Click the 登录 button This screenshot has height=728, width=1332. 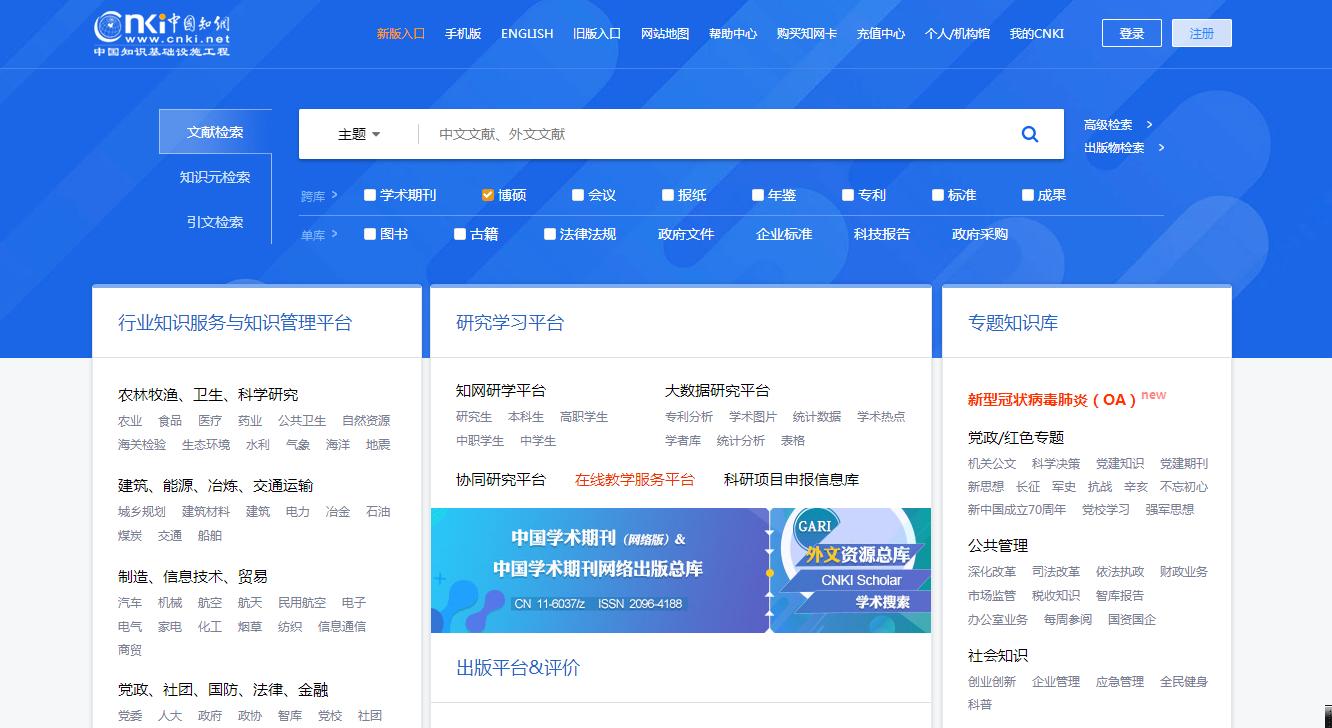[1132, 33]
